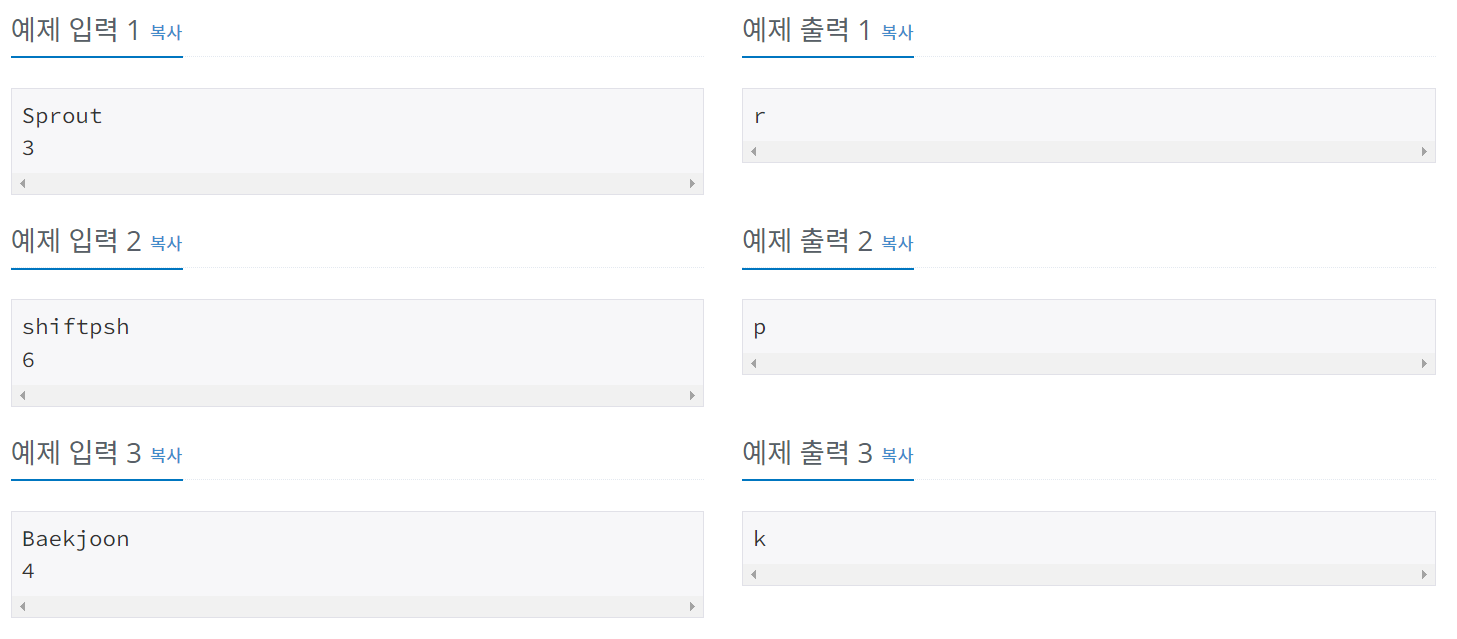Select the Sprout text in example input 1

point(62,115)
